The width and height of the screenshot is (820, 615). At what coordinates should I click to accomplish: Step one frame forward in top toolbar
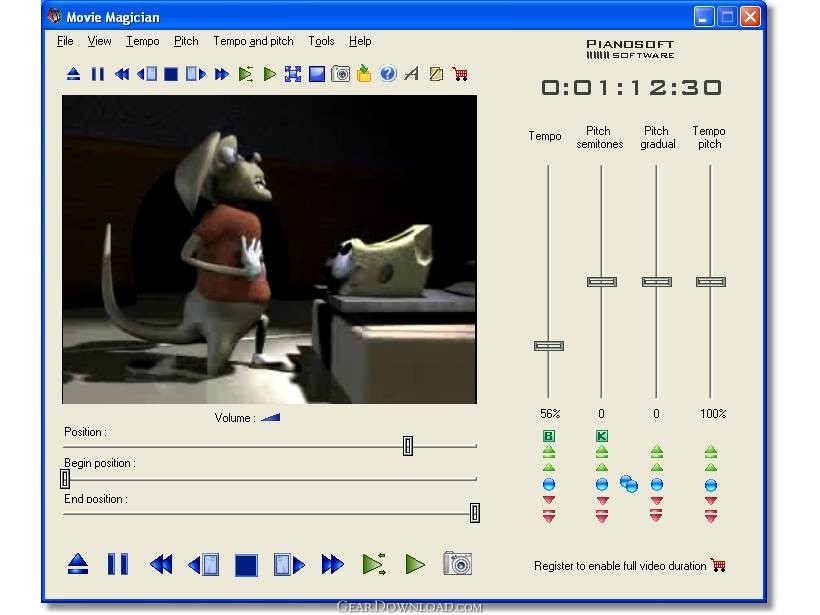click(196, 74)
